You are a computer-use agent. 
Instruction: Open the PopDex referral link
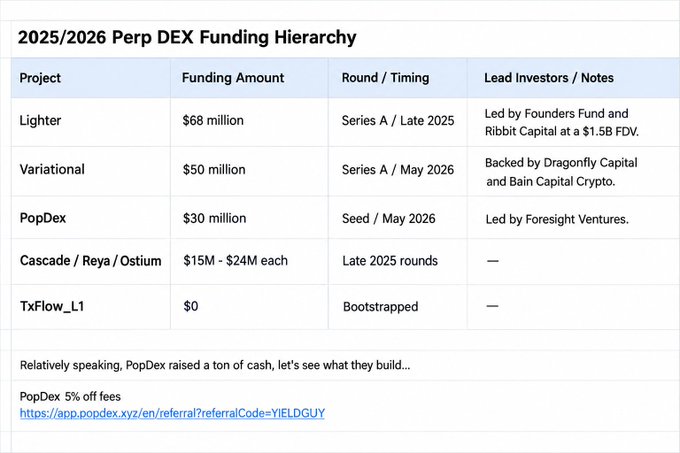pyautogui.click(x=172, y=413)
